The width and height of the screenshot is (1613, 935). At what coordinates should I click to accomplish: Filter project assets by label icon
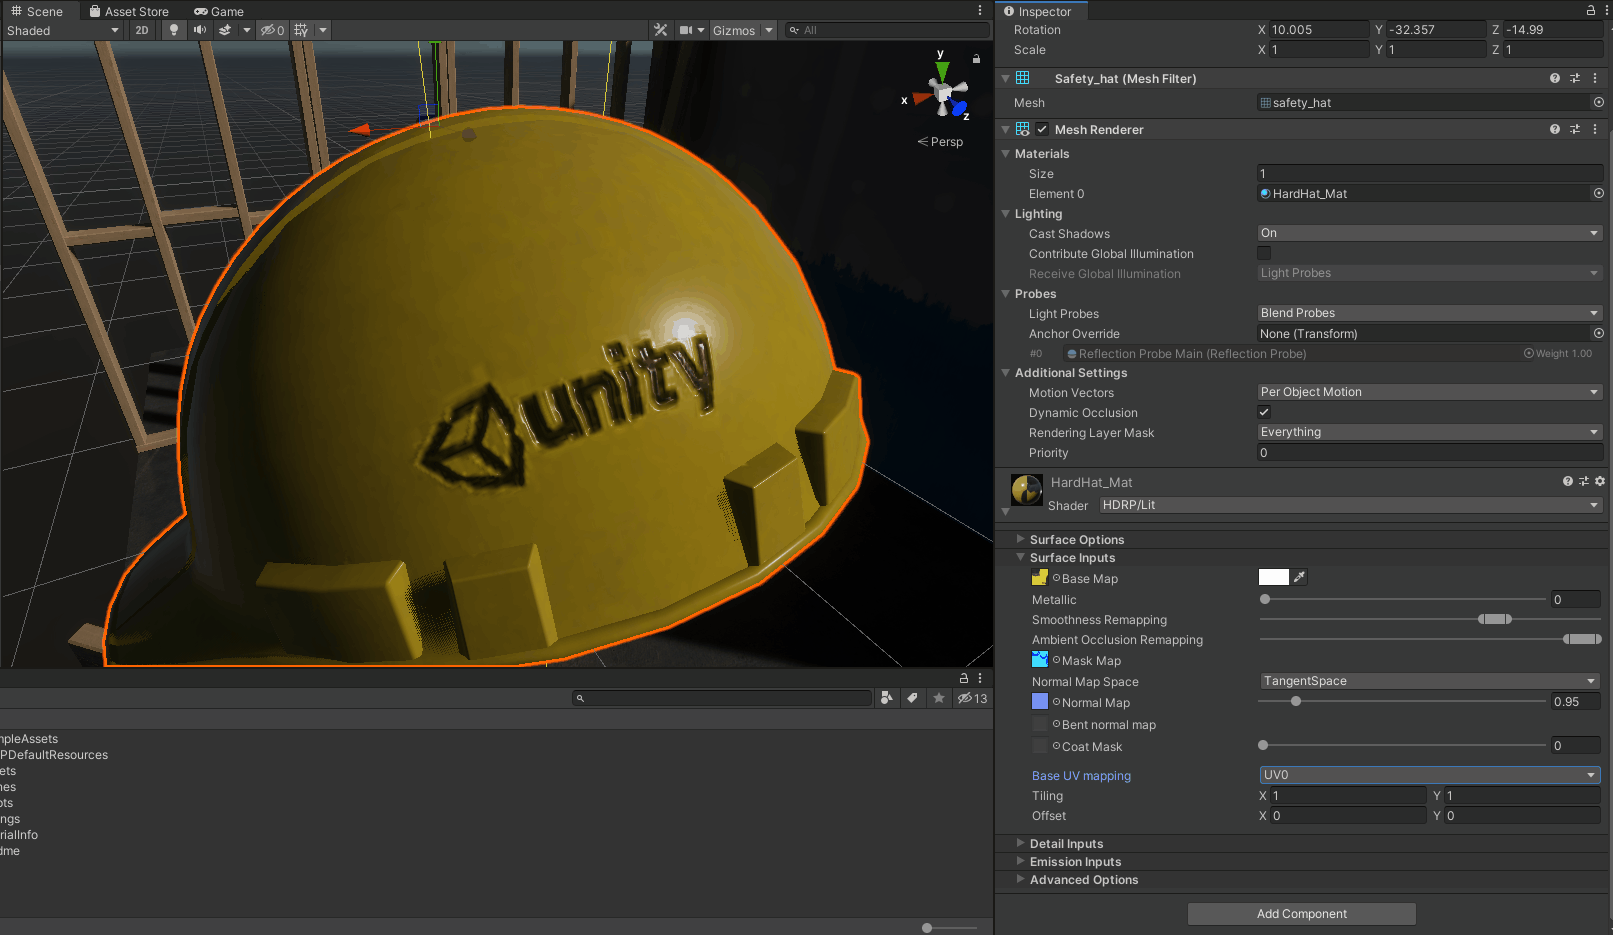[912, 698]
